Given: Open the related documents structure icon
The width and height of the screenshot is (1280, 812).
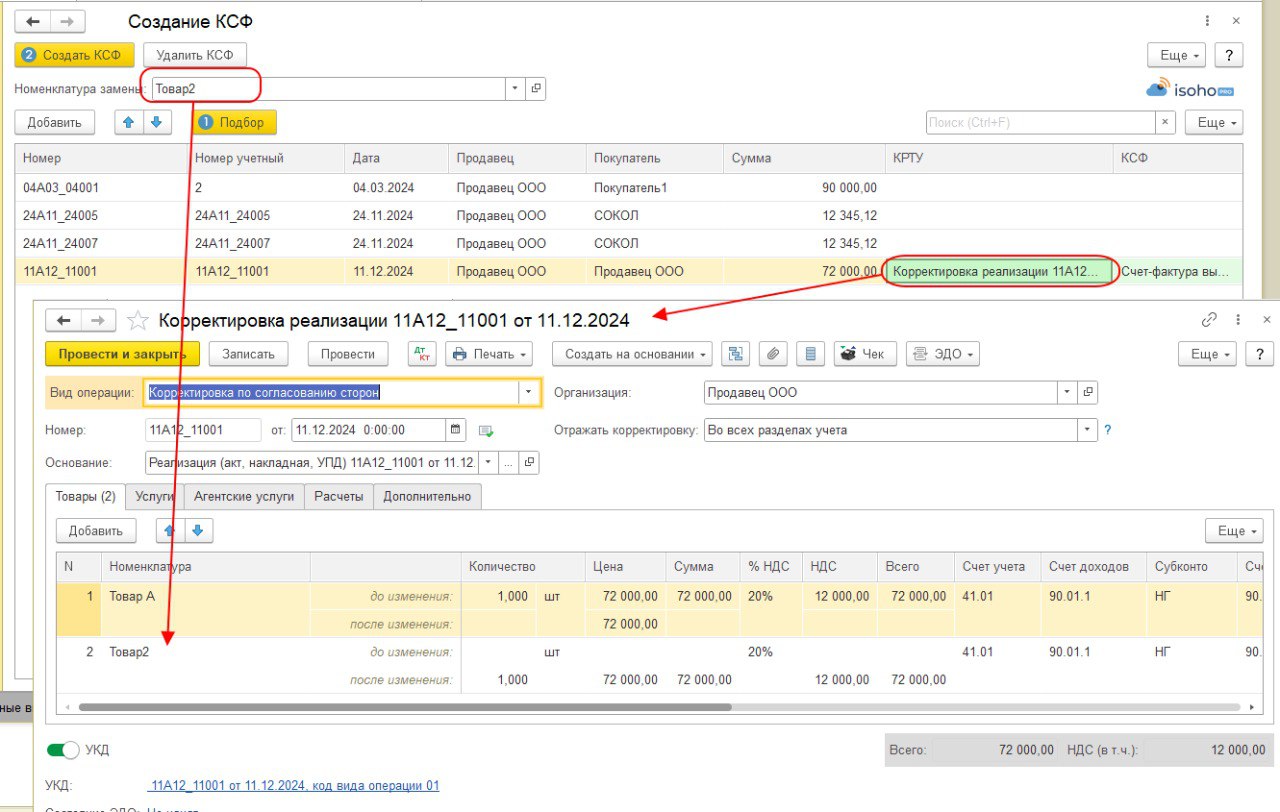Looking at the screenshot, I should pyautogui.click(x=736, y=354).
